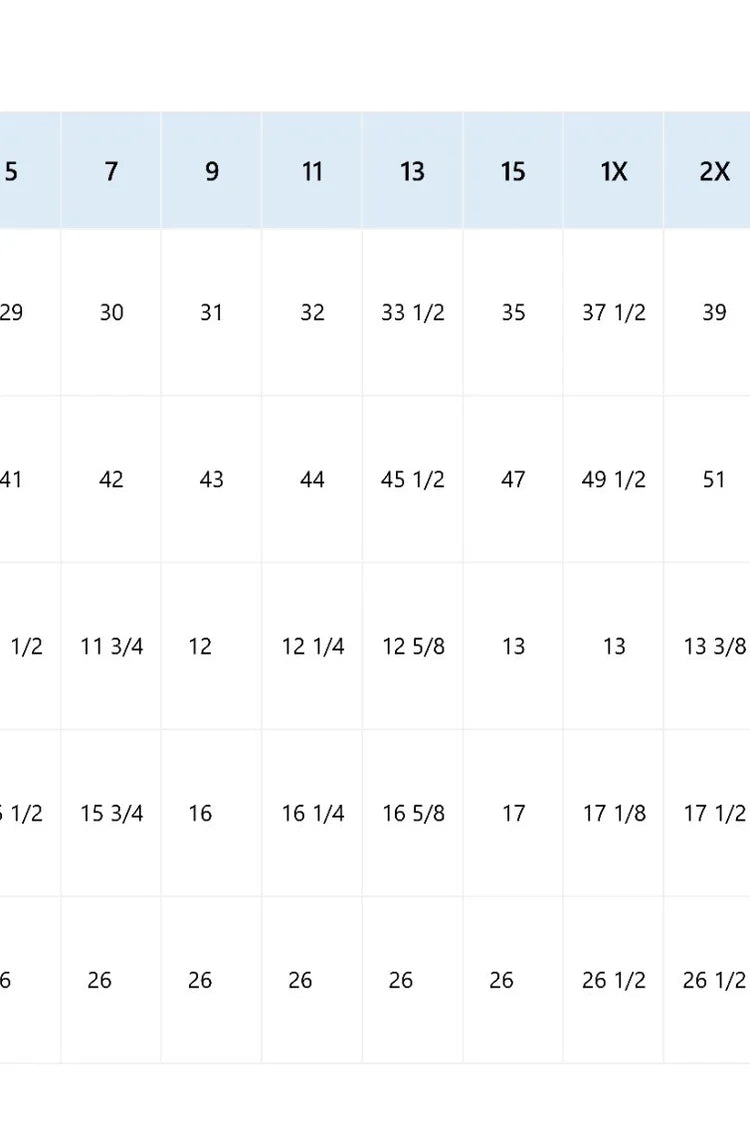Image resolution: width=750 pixels, height=1125 pixels.
Task: Click the cell showing 39
Action: tap(714, 313)
